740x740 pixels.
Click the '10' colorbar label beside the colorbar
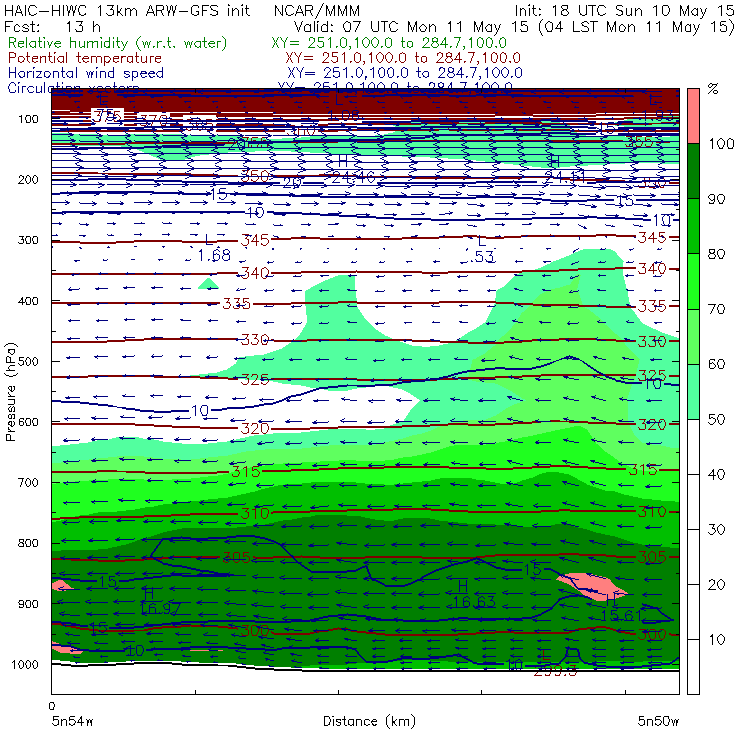coord(716,639)
